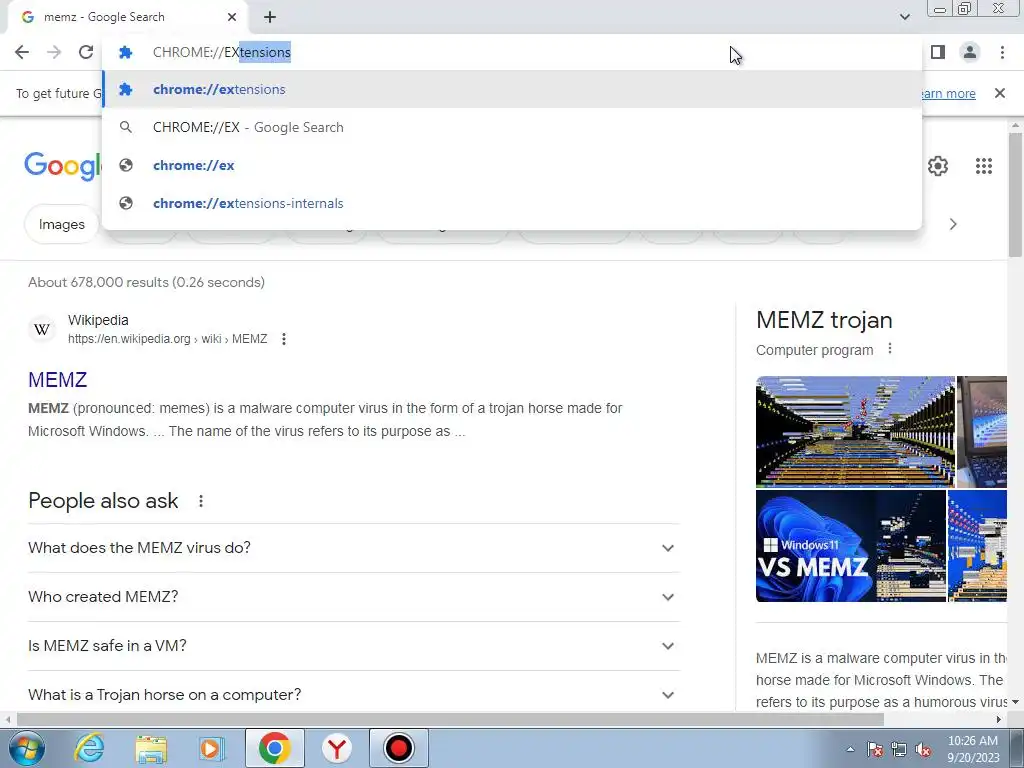Click the muted volume tray icon
This screenshot has height=768, width=1024.
923,749
